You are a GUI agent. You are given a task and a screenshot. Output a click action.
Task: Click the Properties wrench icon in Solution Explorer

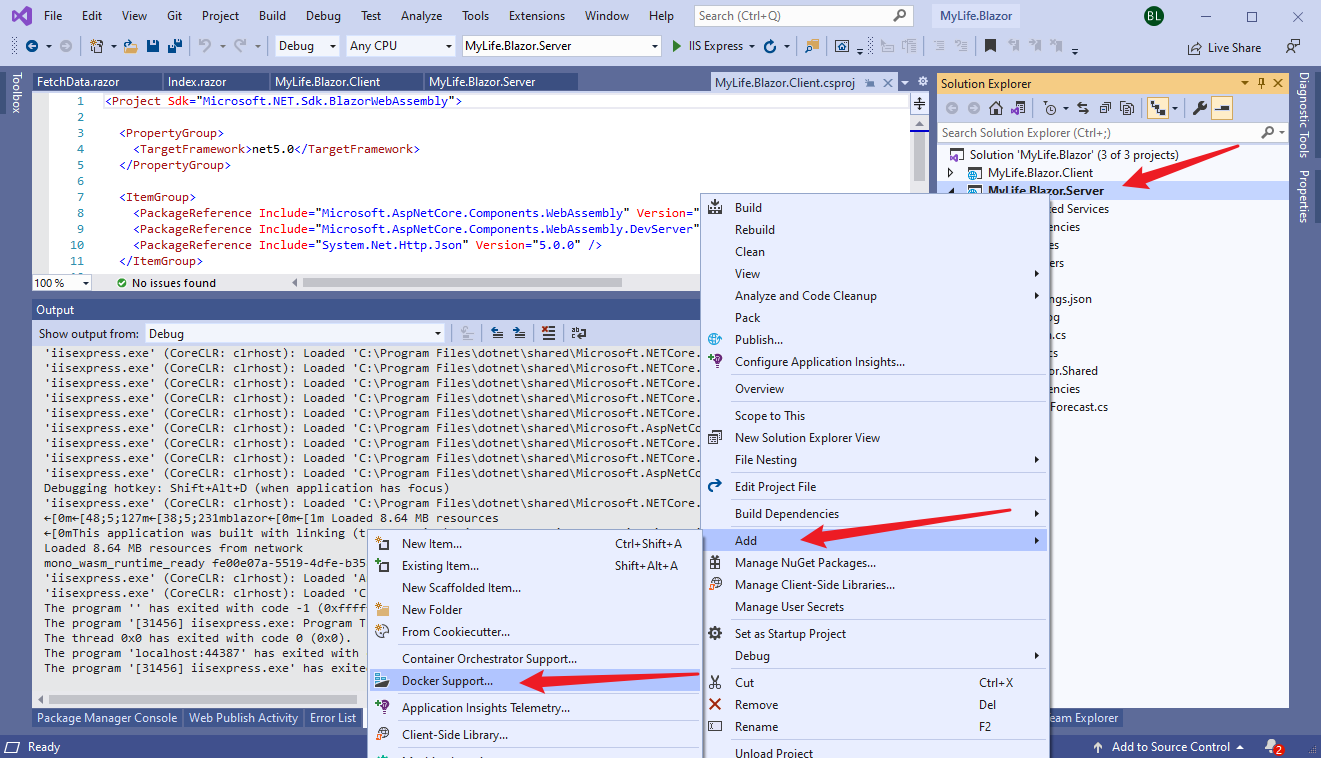tap(1201, 108)
